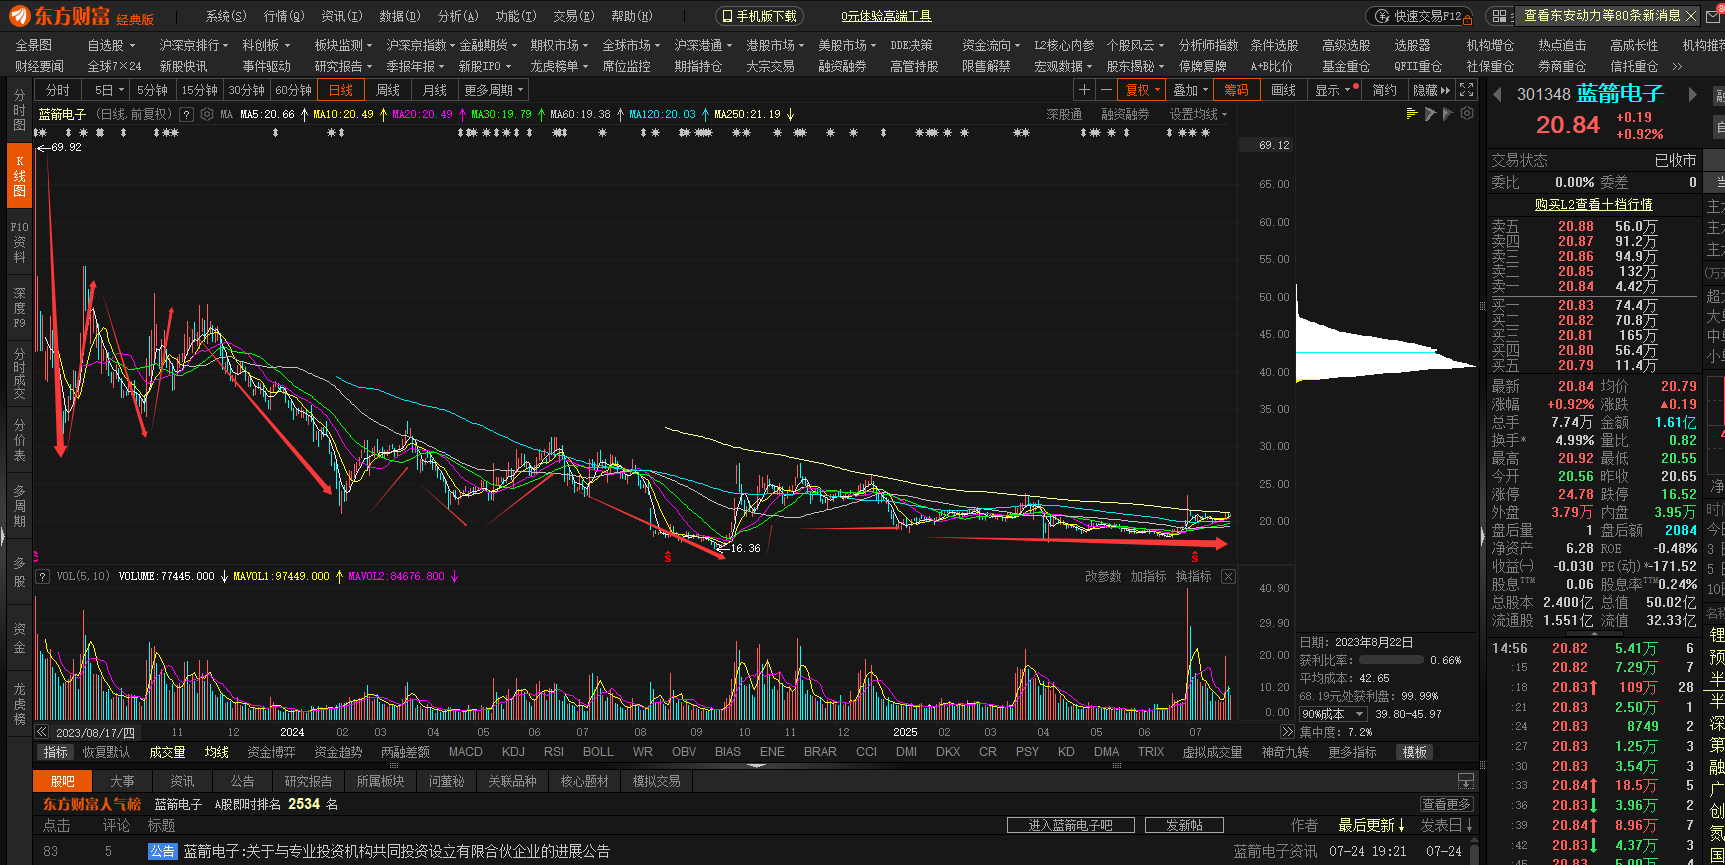Open the 设置均线 dropdown
This screenshot has width=1725, height=865.
click(1198, 114)
